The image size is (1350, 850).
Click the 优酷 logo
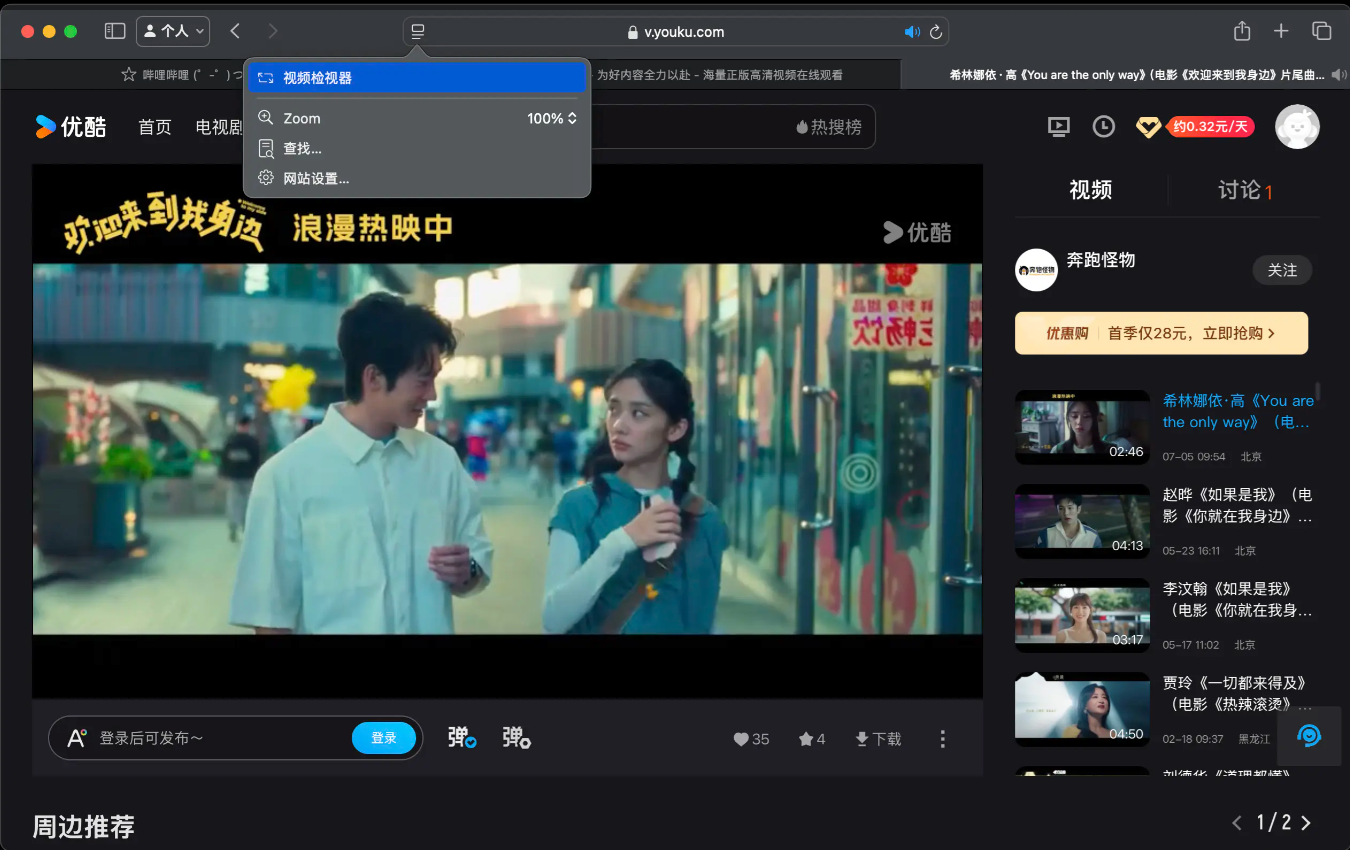[x=70, y=126]
